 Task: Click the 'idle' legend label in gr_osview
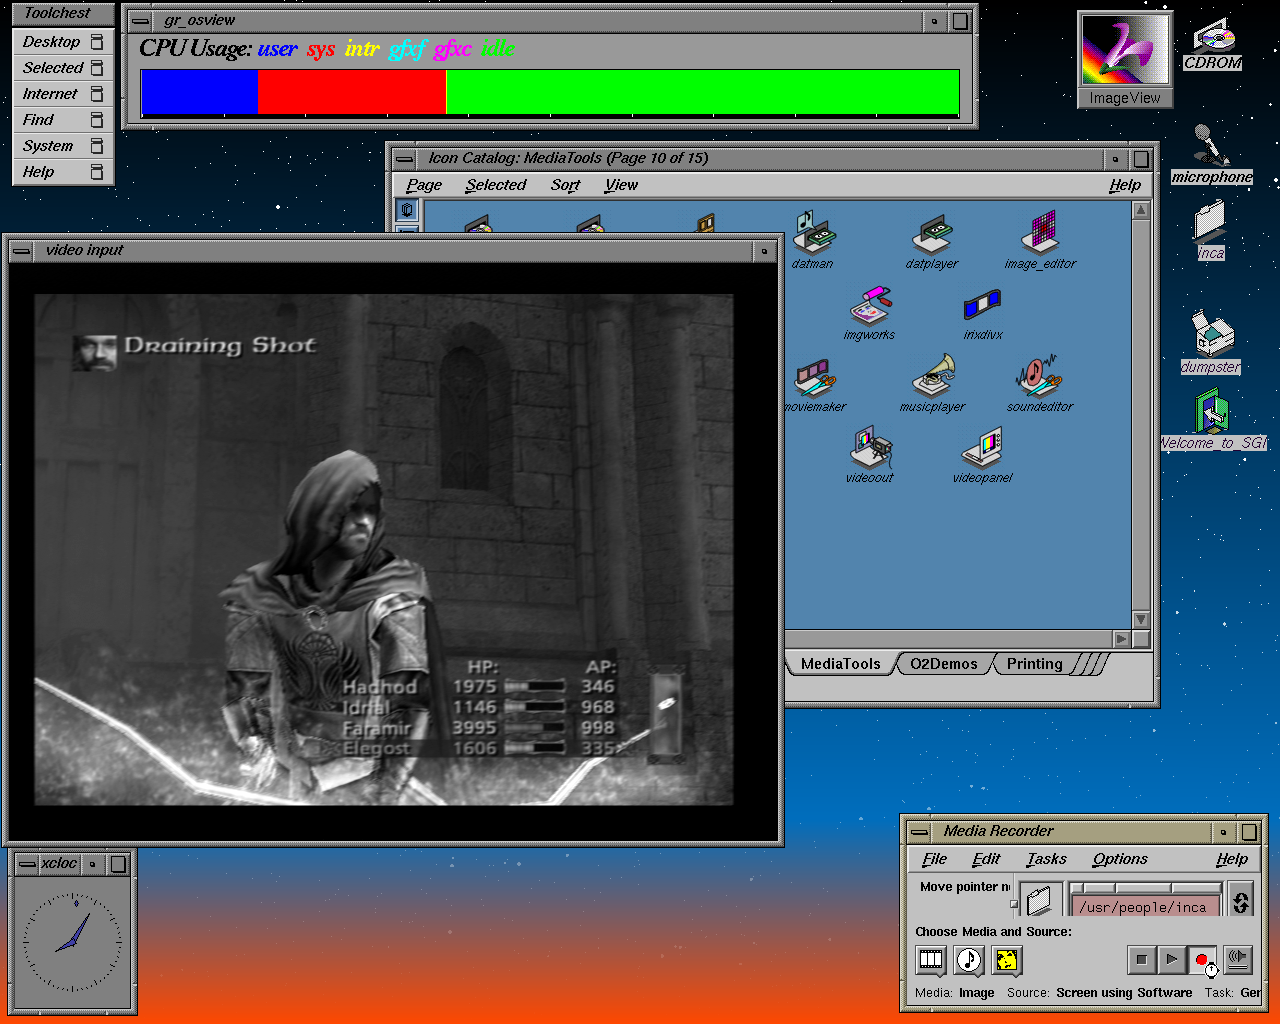pos(498,49)
